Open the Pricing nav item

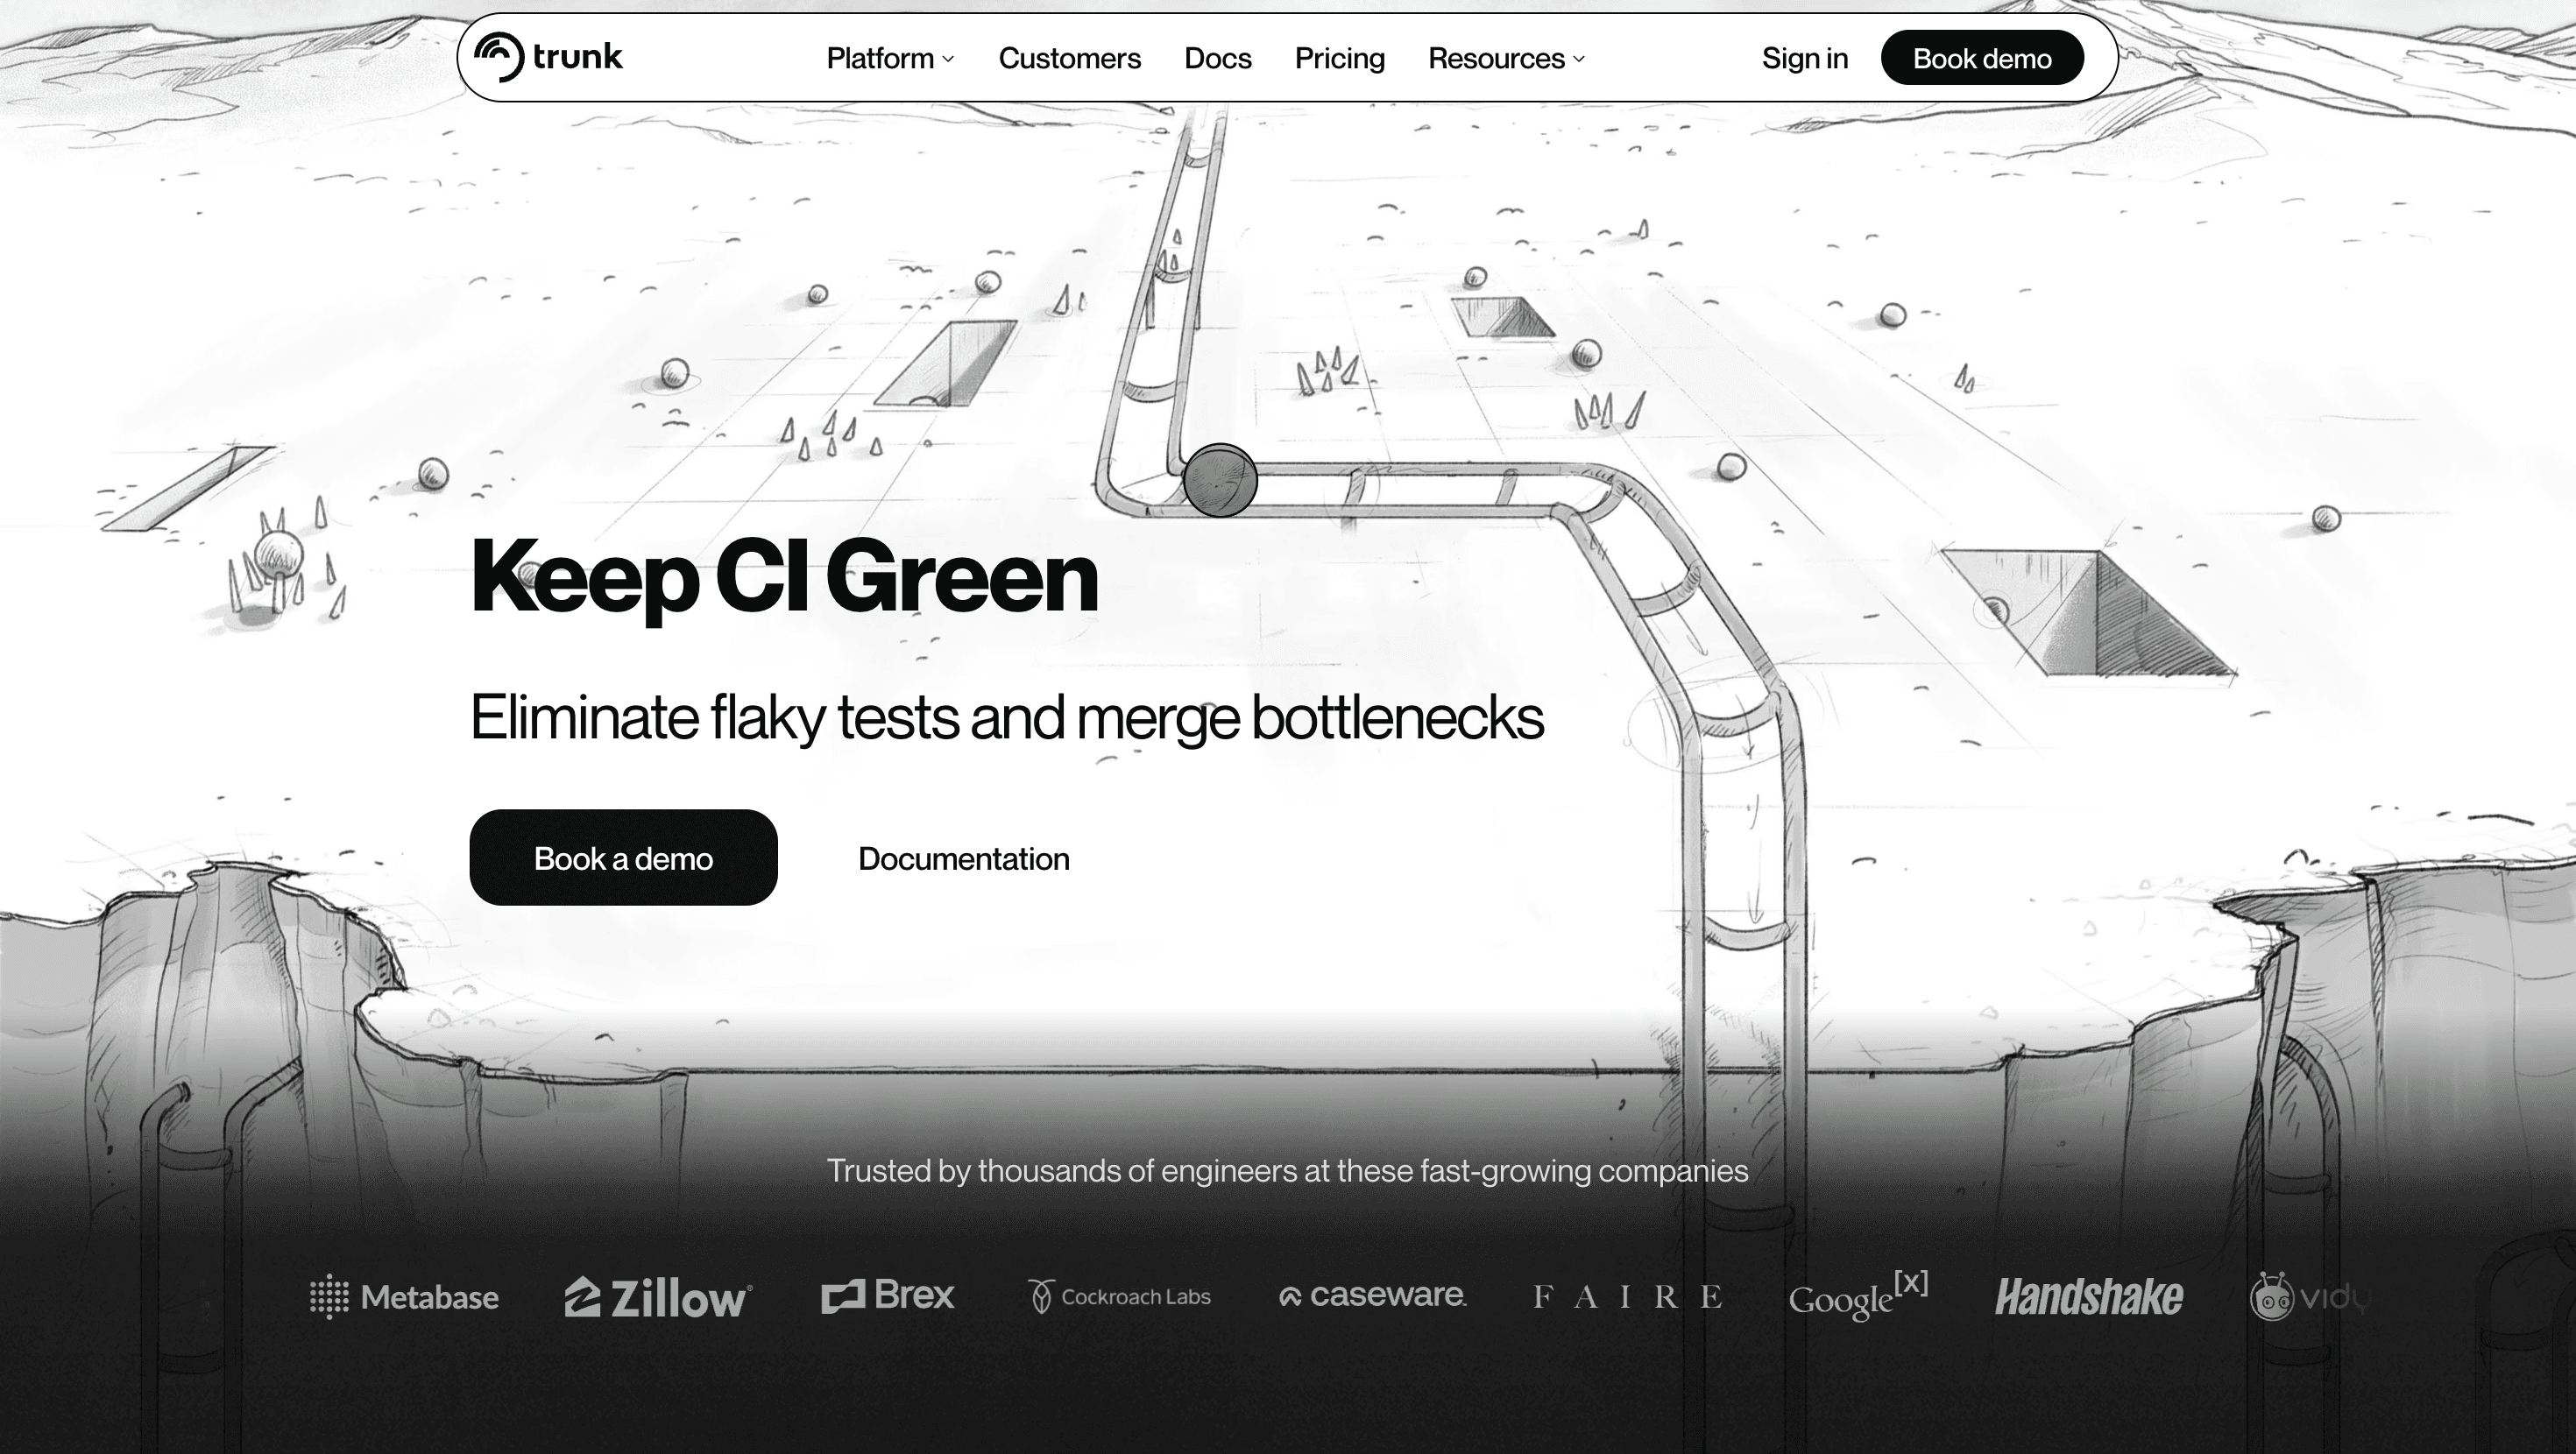point(1339,58)
